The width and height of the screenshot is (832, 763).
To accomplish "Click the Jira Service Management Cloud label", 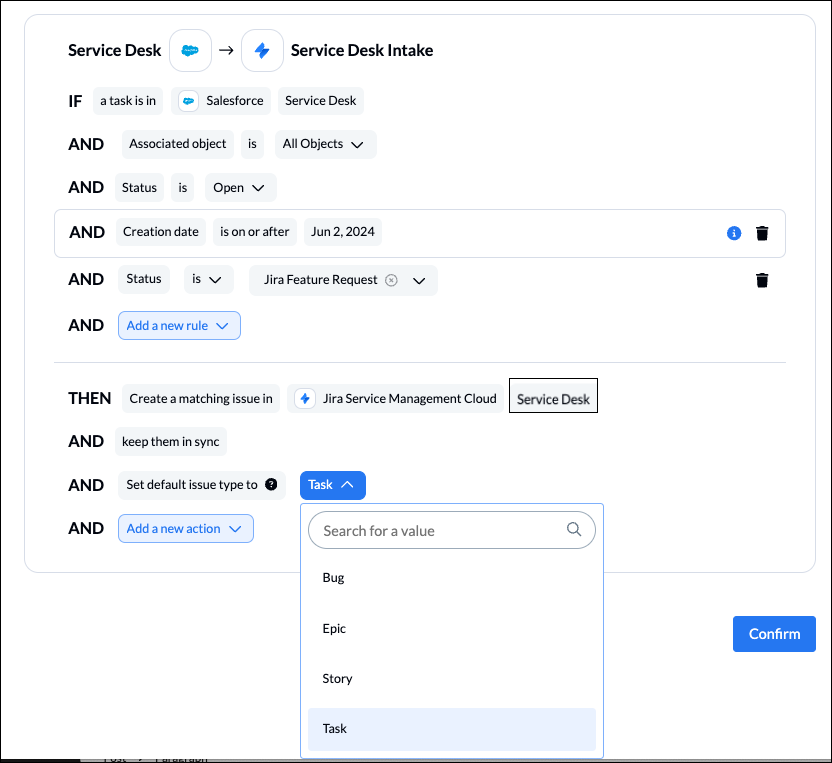I will (410, 398).
